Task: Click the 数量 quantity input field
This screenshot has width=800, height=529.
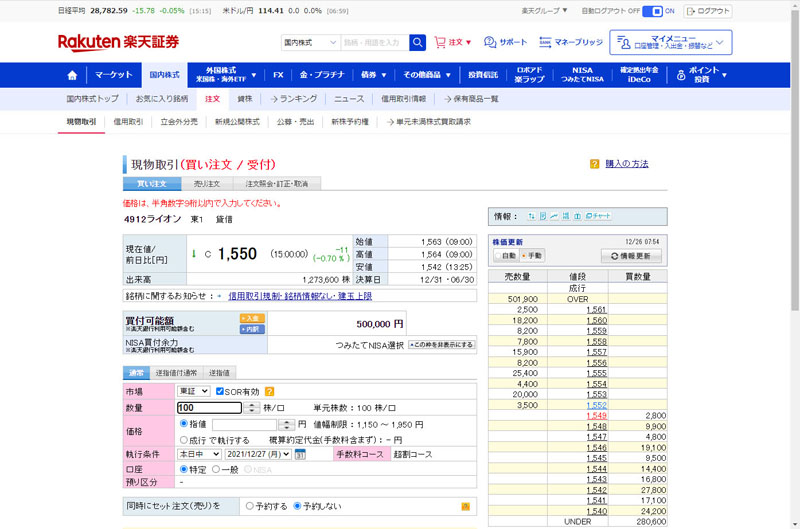Action: [x=209, y=408]
